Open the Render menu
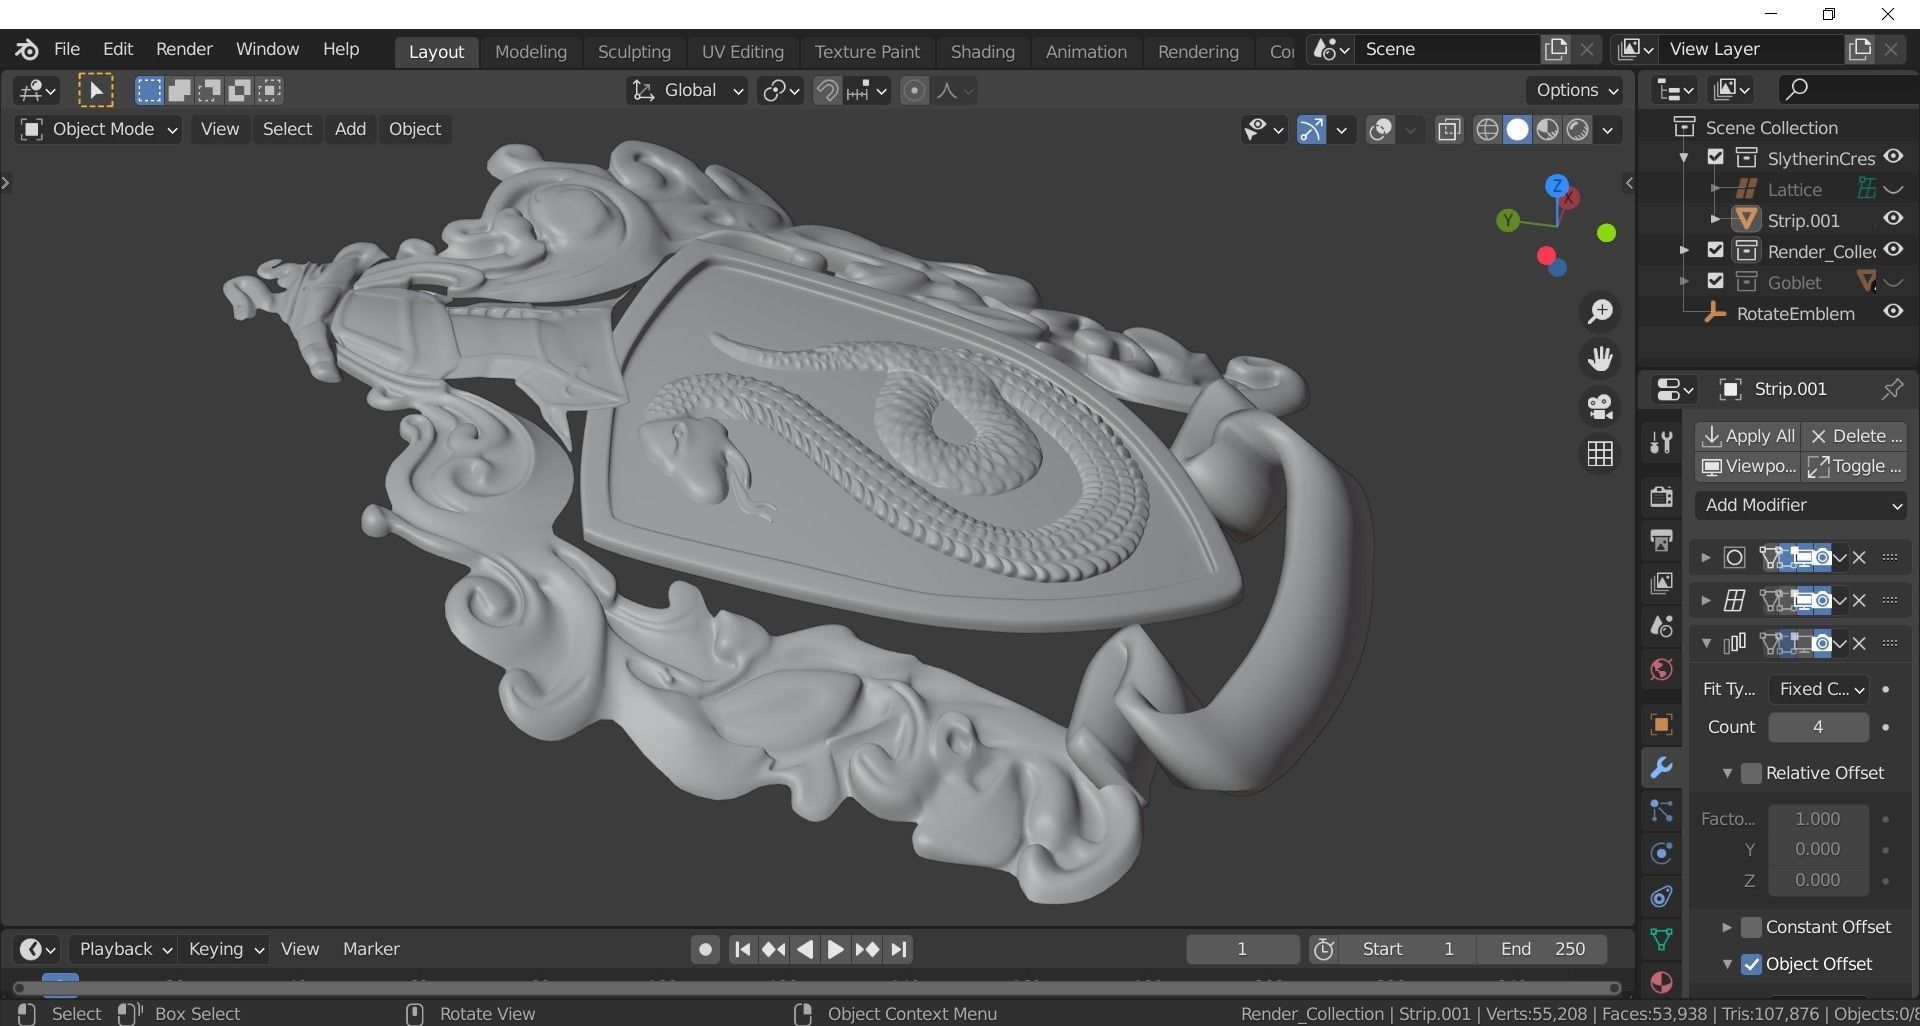This screenshot has height=1026, width=1920. 184,49
